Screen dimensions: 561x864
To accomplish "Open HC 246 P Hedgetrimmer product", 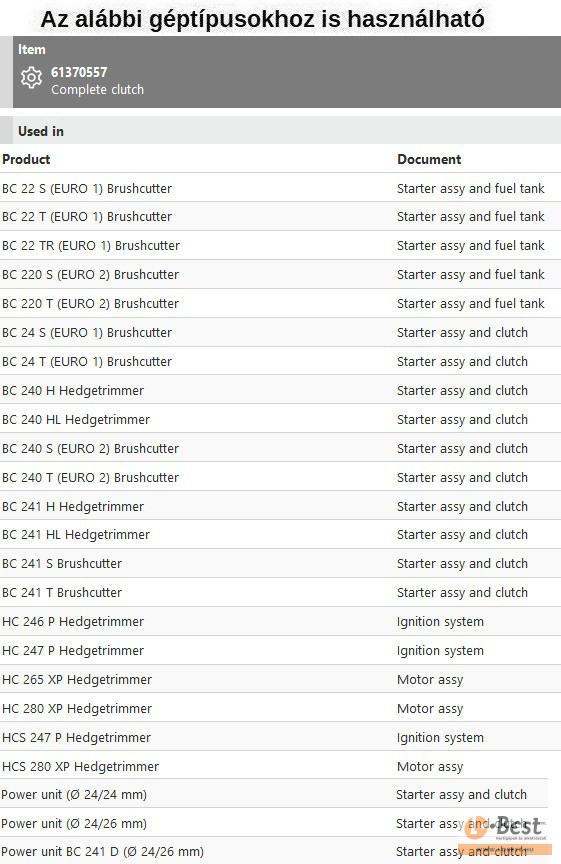I will (73, 622).
